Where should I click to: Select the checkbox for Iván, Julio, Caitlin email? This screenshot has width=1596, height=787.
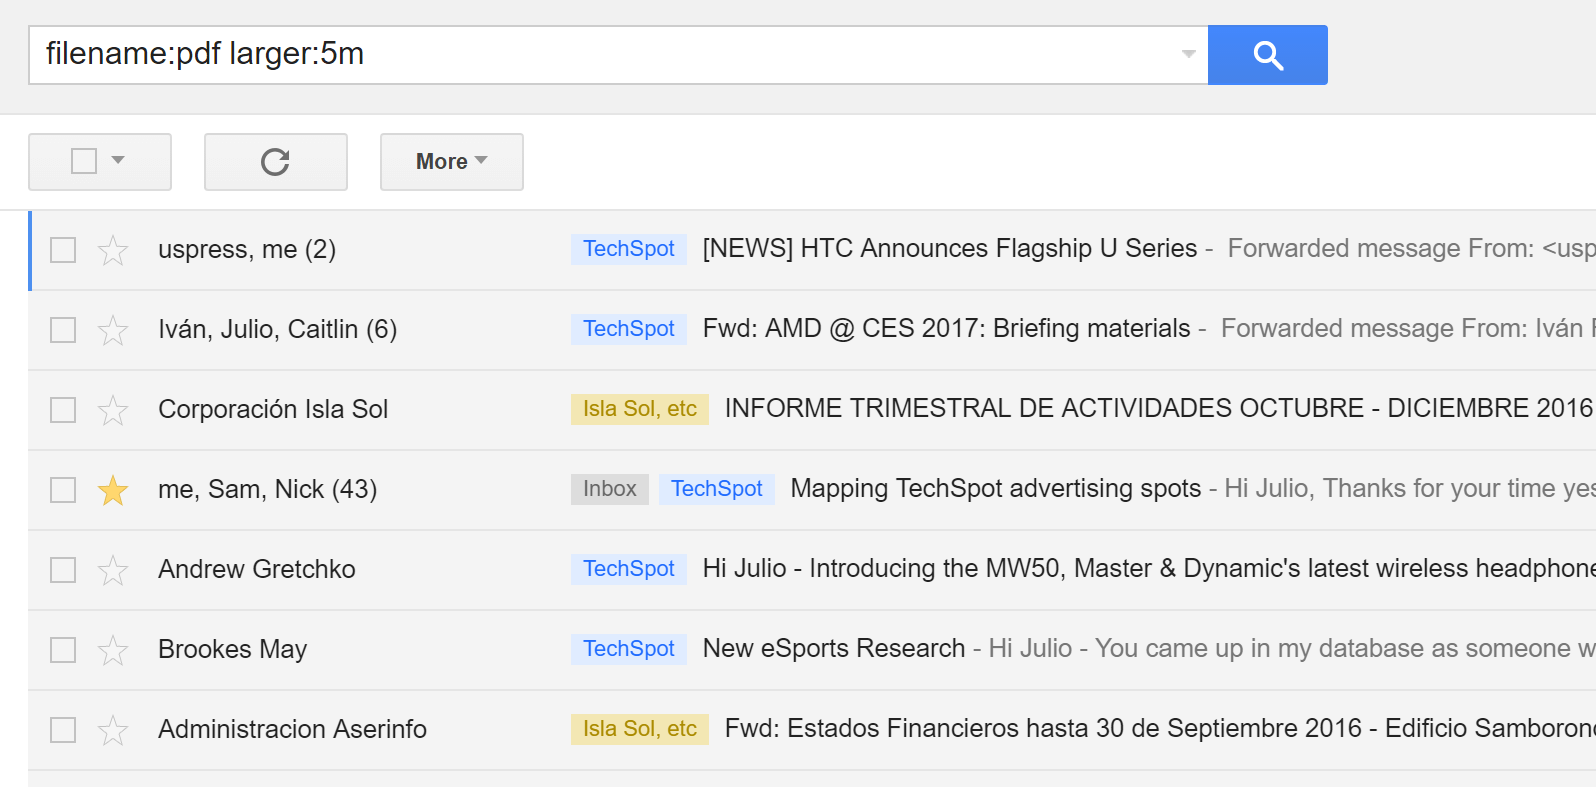[63, 330]
